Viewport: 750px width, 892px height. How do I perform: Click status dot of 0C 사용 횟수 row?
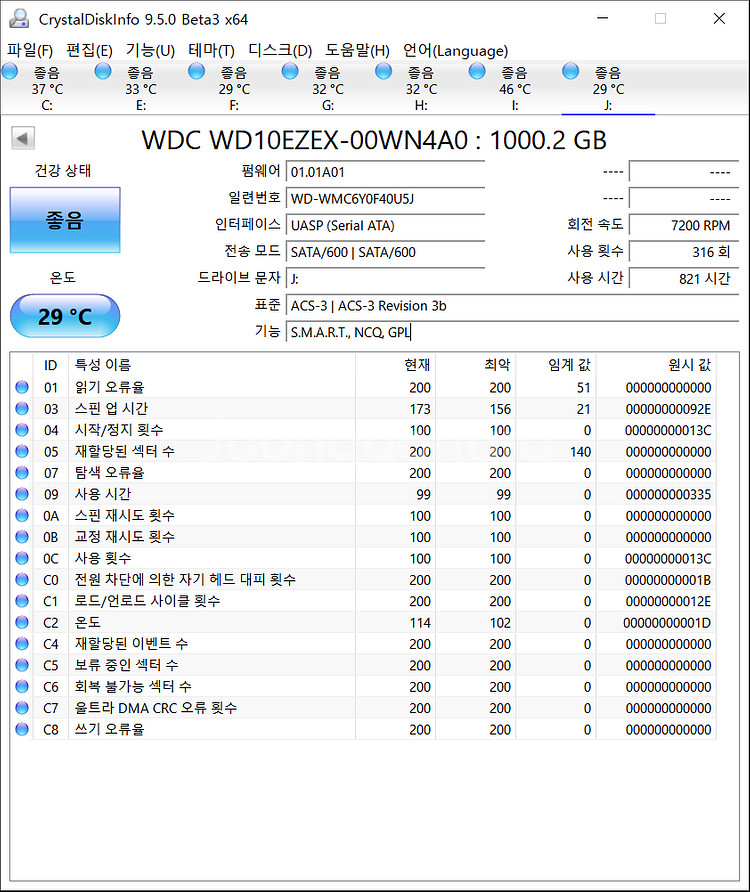click(x=22, y=558)
